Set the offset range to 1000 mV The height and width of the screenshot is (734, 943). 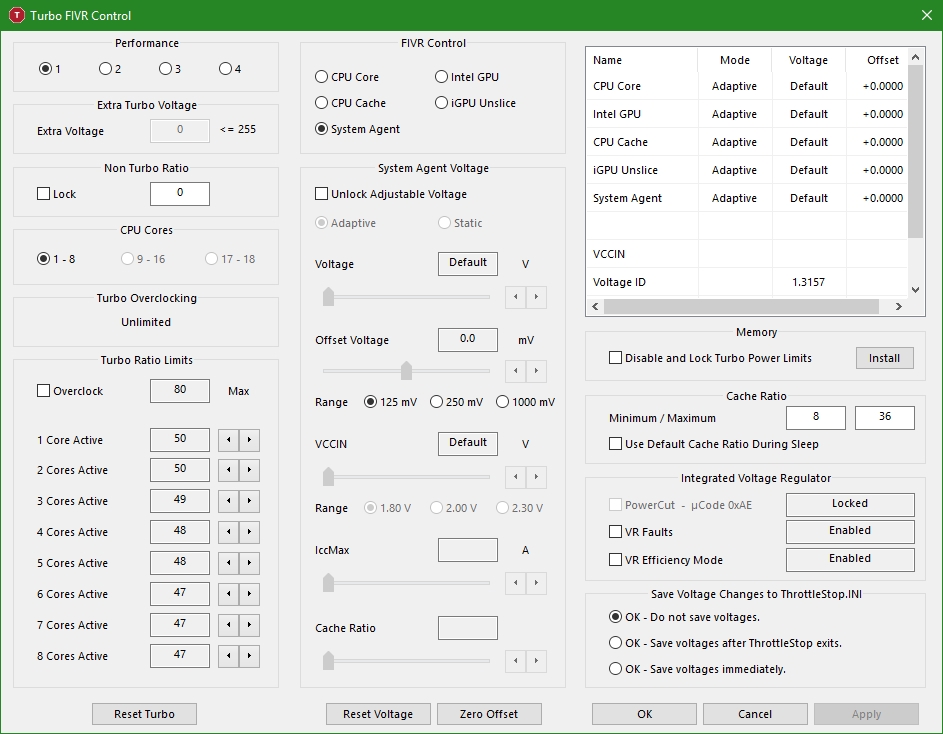pos(526,402)
